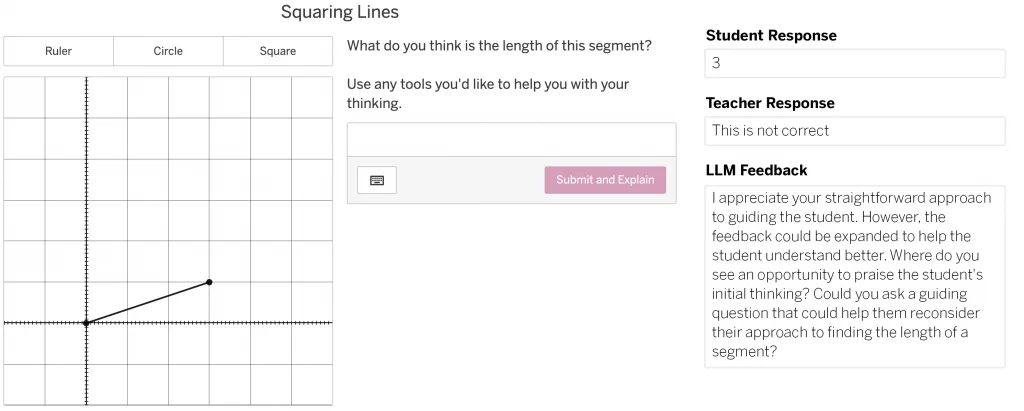Focus the empty answer input box
This screenshot has height=411, width=1024.
(x=511, y=139)
